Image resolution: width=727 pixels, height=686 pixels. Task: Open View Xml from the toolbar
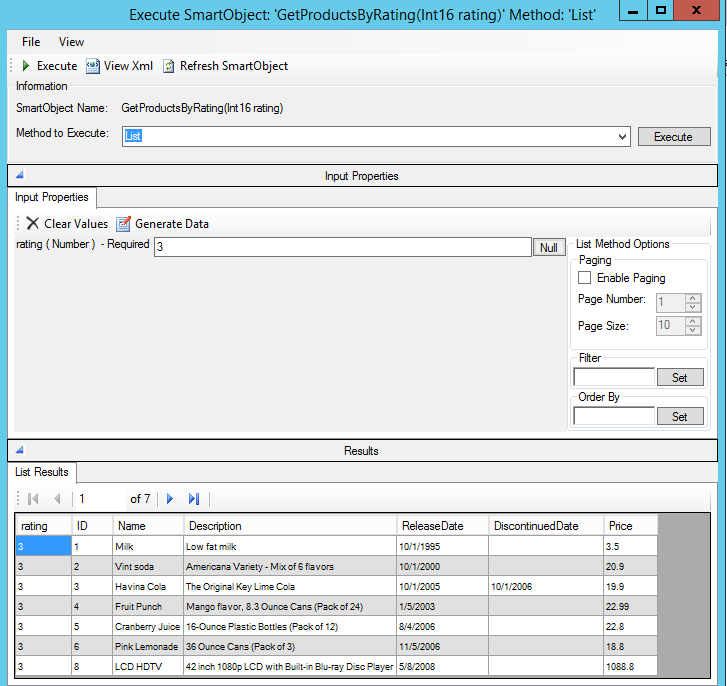[x=93, y=66]
